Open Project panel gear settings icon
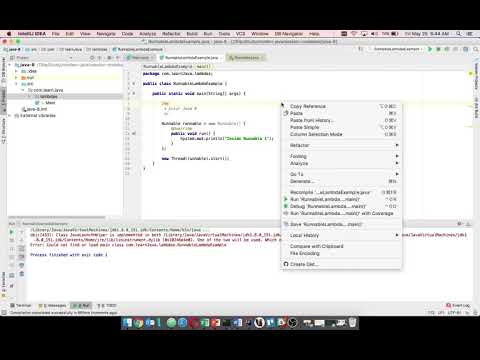 tap(109, 58)
